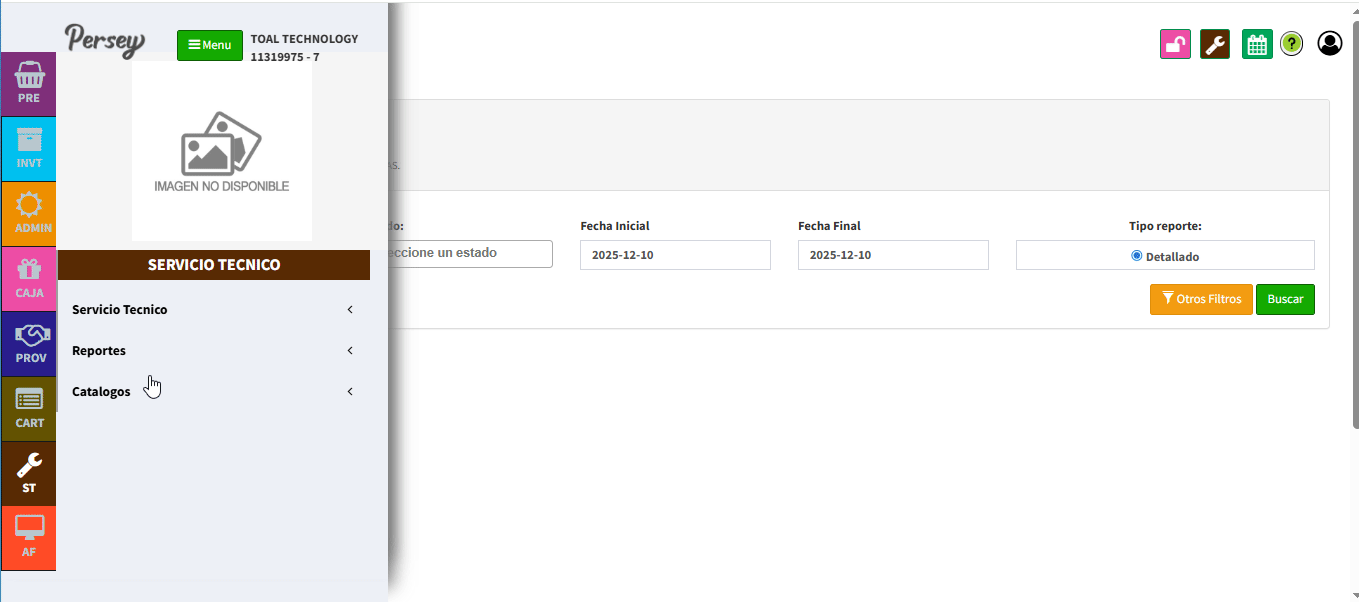Open the PROV handshake module
Viewport: 1359px width, 602px height.
click(29, 343)
